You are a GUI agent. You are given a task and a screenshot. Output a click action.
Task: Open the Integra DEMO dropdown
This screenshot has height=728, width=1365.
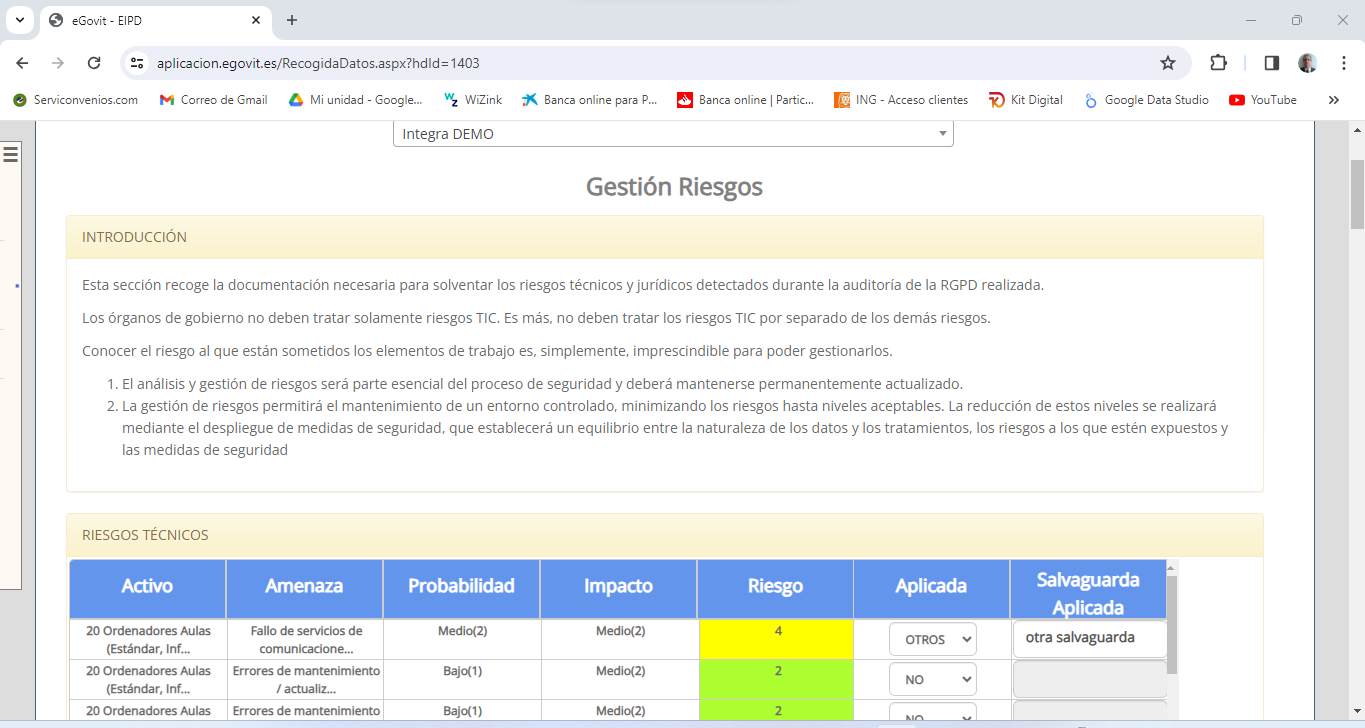pos(673,134)
